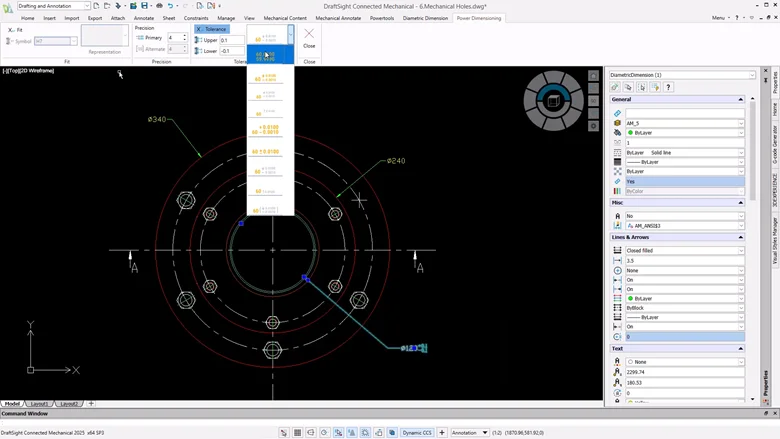Screen dimensions: 780x439
Task: Toggle the X Tolerance option in ribbon
Action: pyautogui.click(x=212, y=29)
